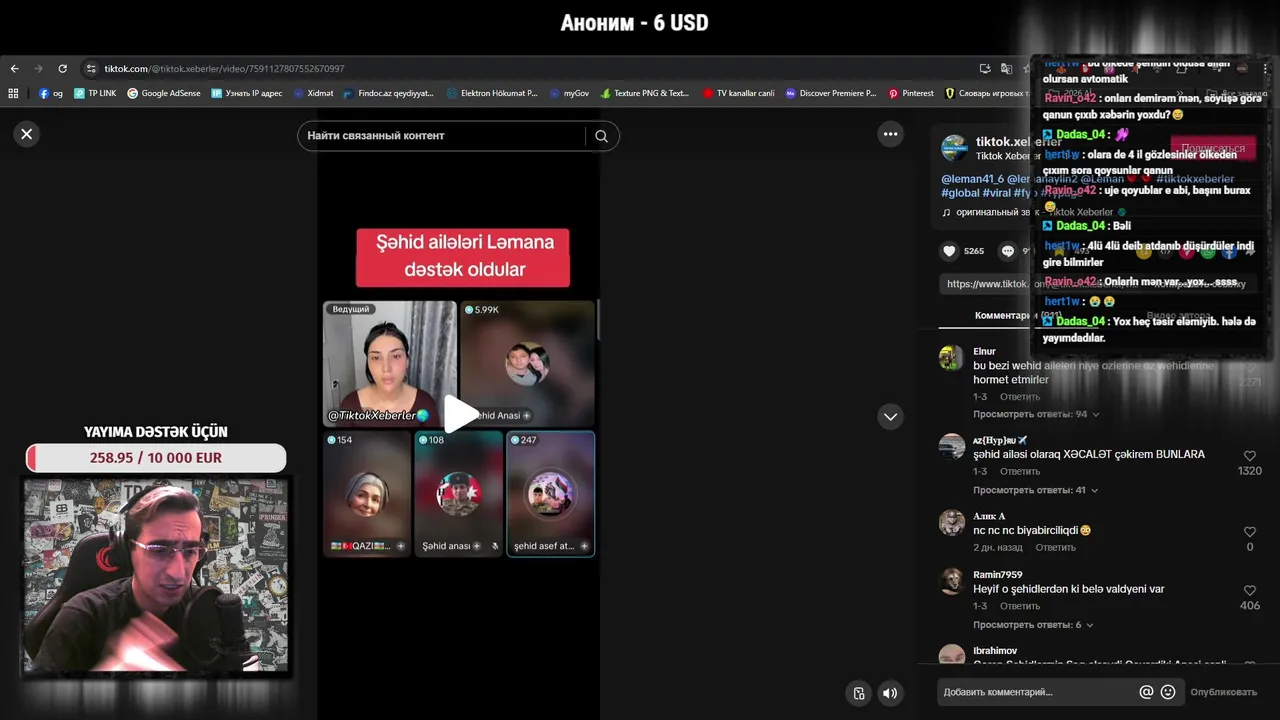Play the paused video
Image resolution: width=1280 pixels, height=720 pixels.
460,414
